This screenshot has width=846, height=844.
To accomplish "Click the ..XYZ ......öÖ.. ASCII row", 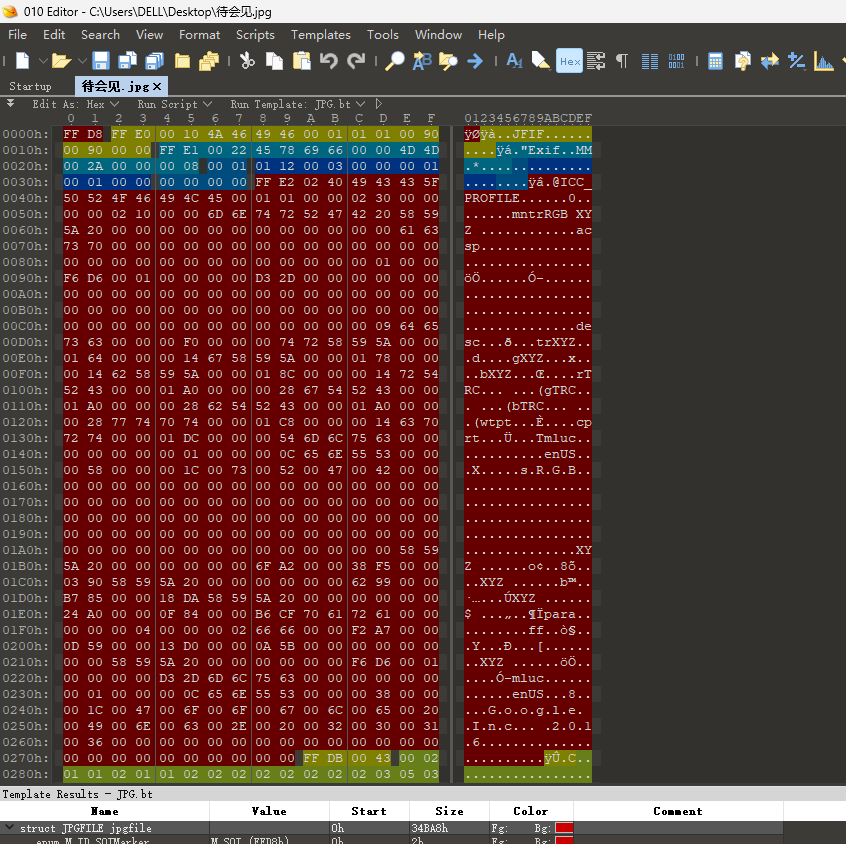I will click(528, 662).
